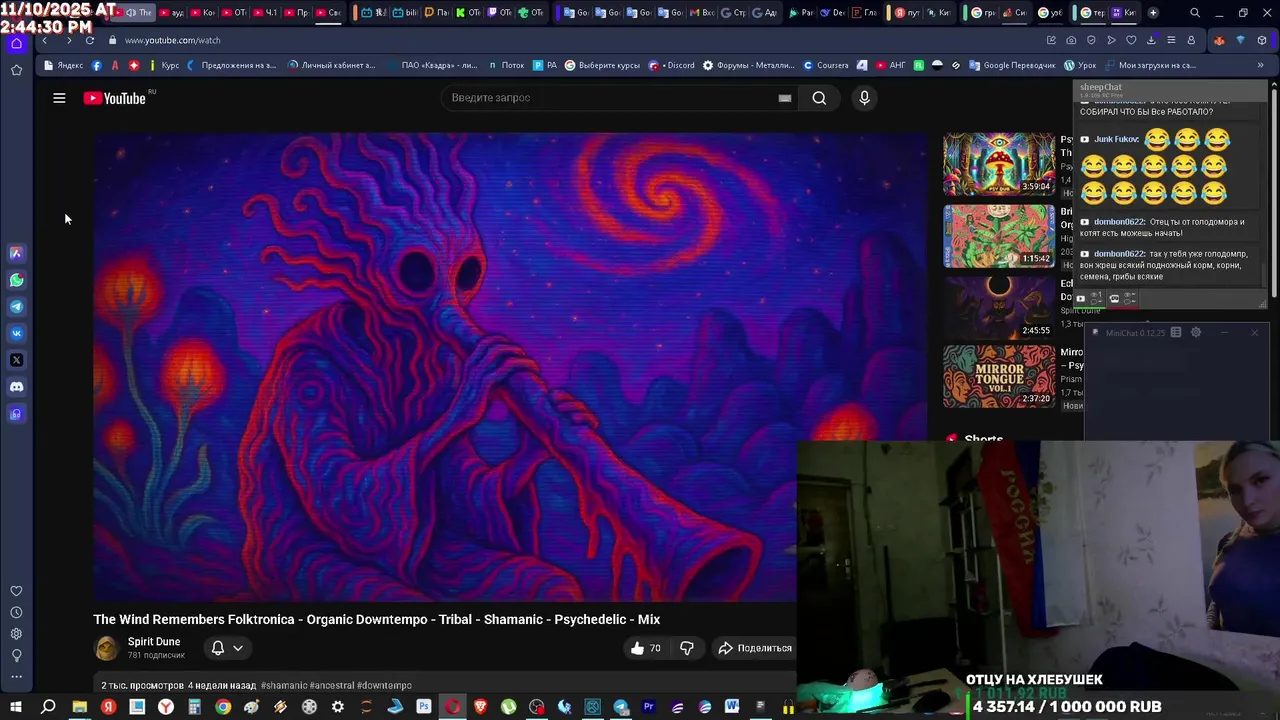Image resolution: width=1280 pixels, height=720 pixels.
Task: Open the Opera sidebar bookmarks heart icon
Action: (x=16, y=591)
